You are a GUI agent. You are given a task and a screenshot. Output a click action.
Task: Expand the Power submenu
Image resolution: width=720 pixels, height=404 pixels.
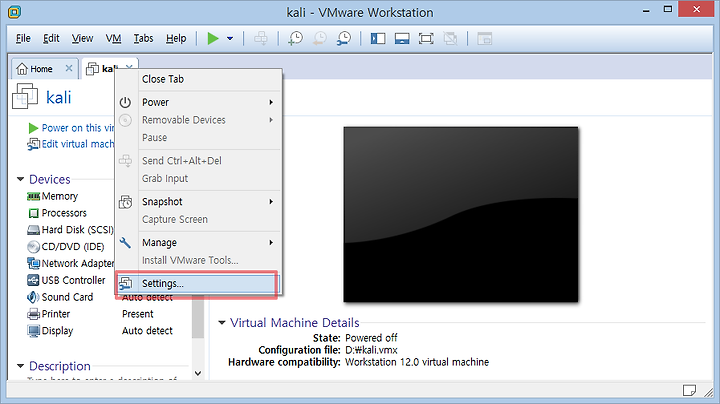pos(198,102)
